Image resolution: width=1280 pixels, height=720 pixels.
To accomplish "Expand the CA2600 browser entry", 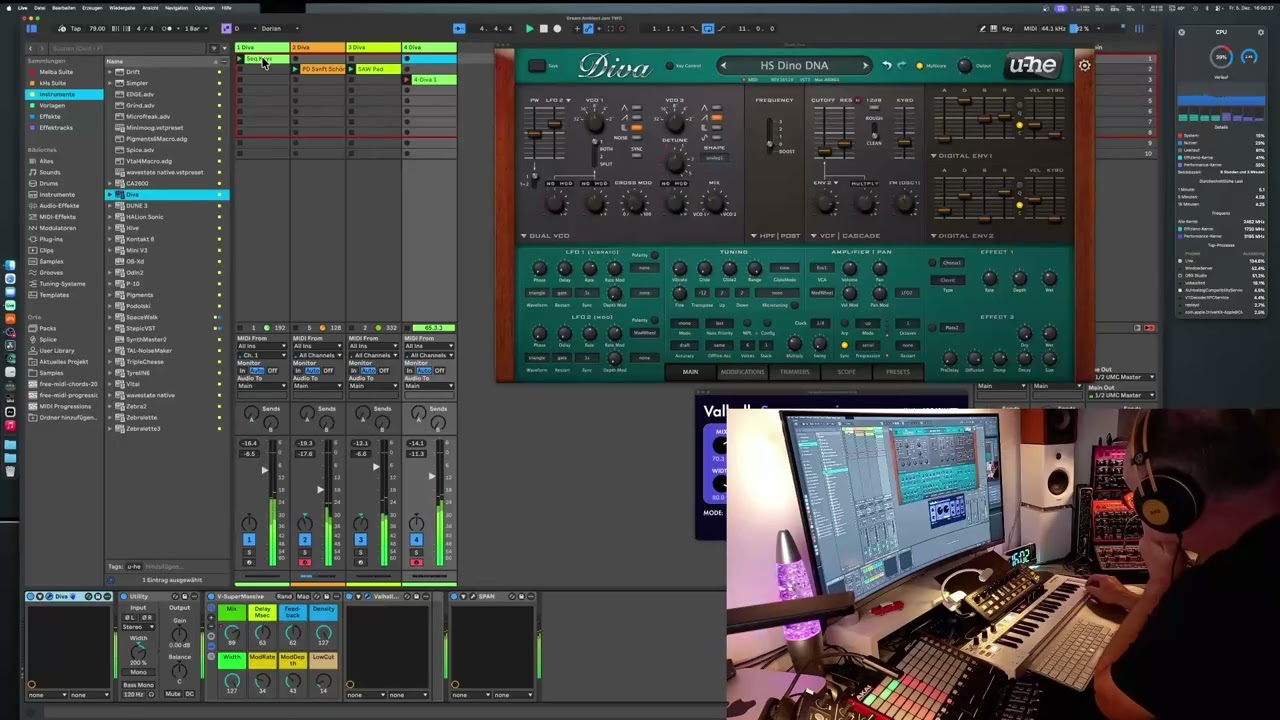I will [110, 183].
